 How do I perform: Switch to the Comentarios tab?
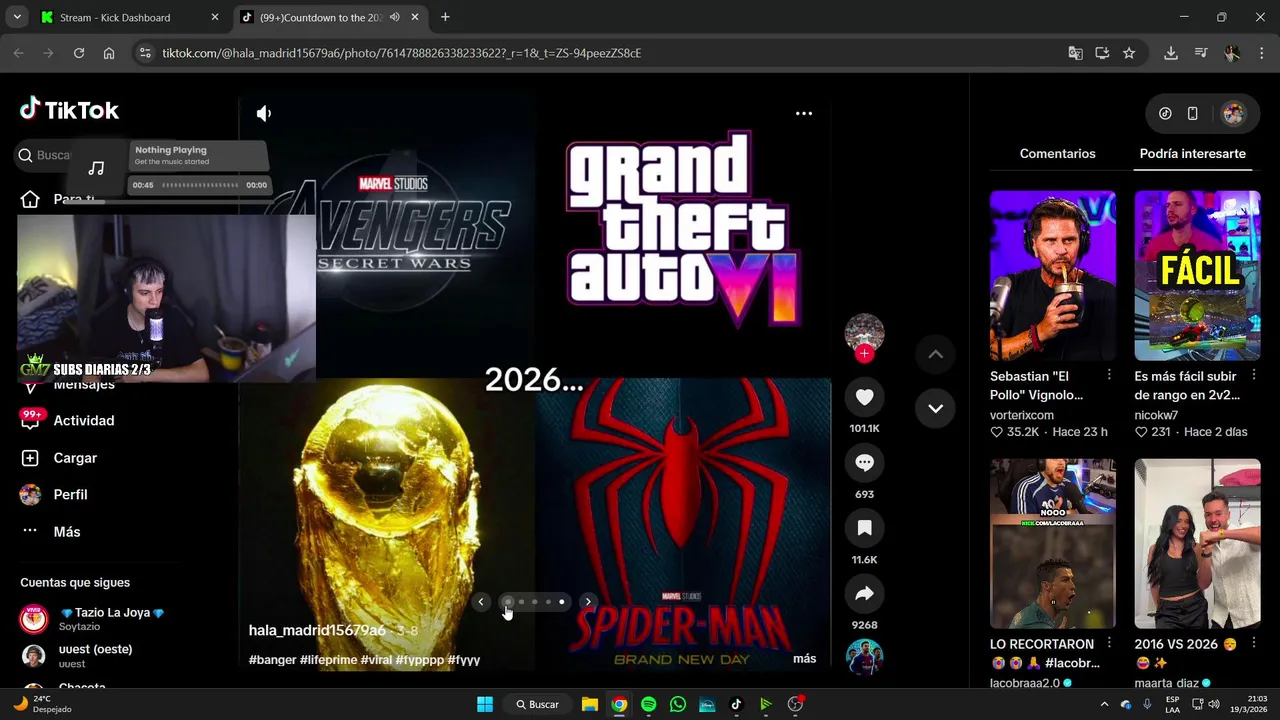click(x=1058, y=154)
